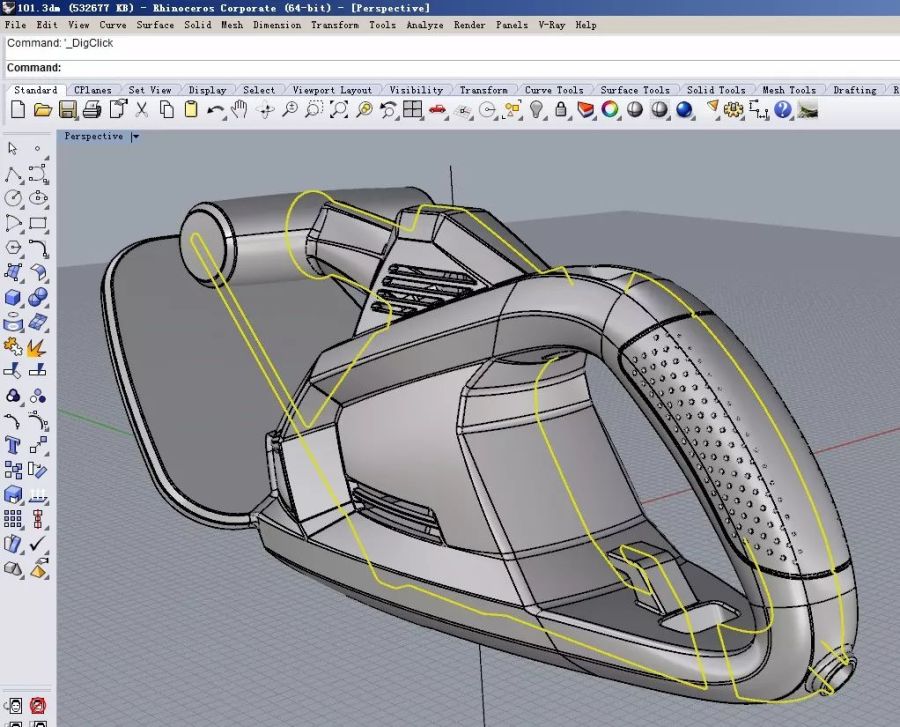
Task: Click the Pan view hand icon
Action: tap(240, 110)
